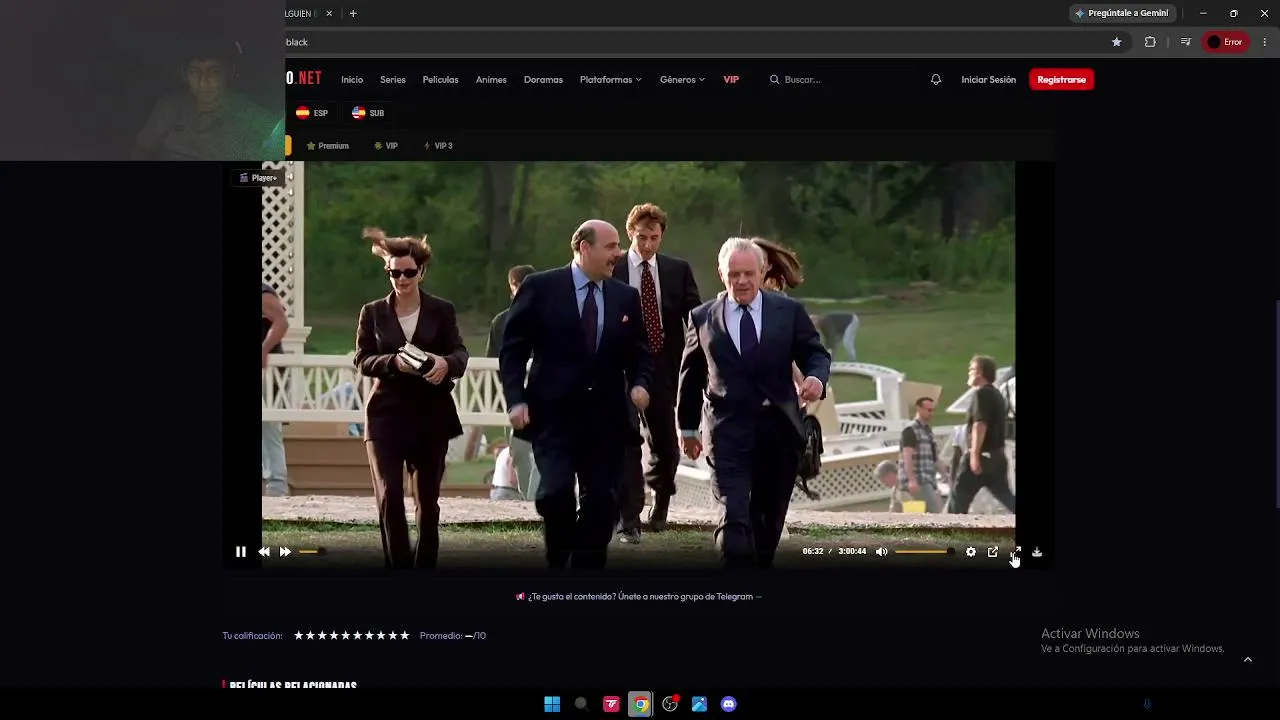Open the red TF app in taskbar

611,704
